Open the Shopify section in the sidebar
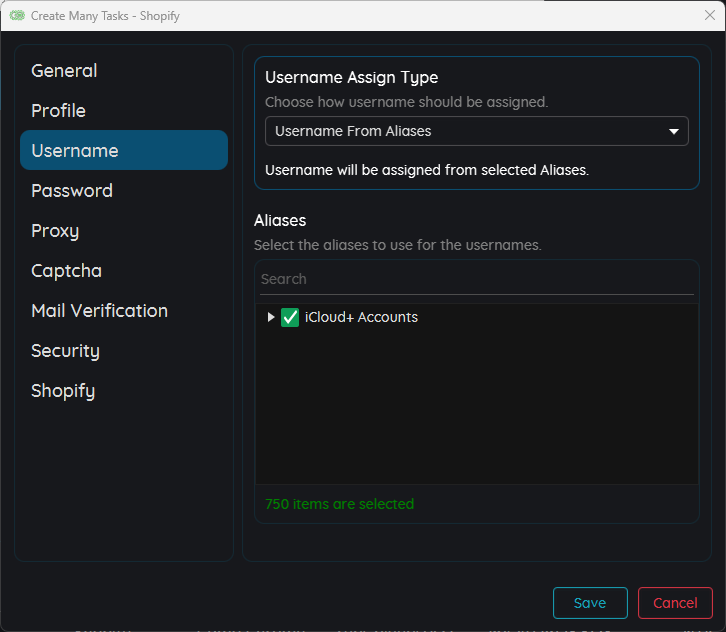 (x=63, y=391)
